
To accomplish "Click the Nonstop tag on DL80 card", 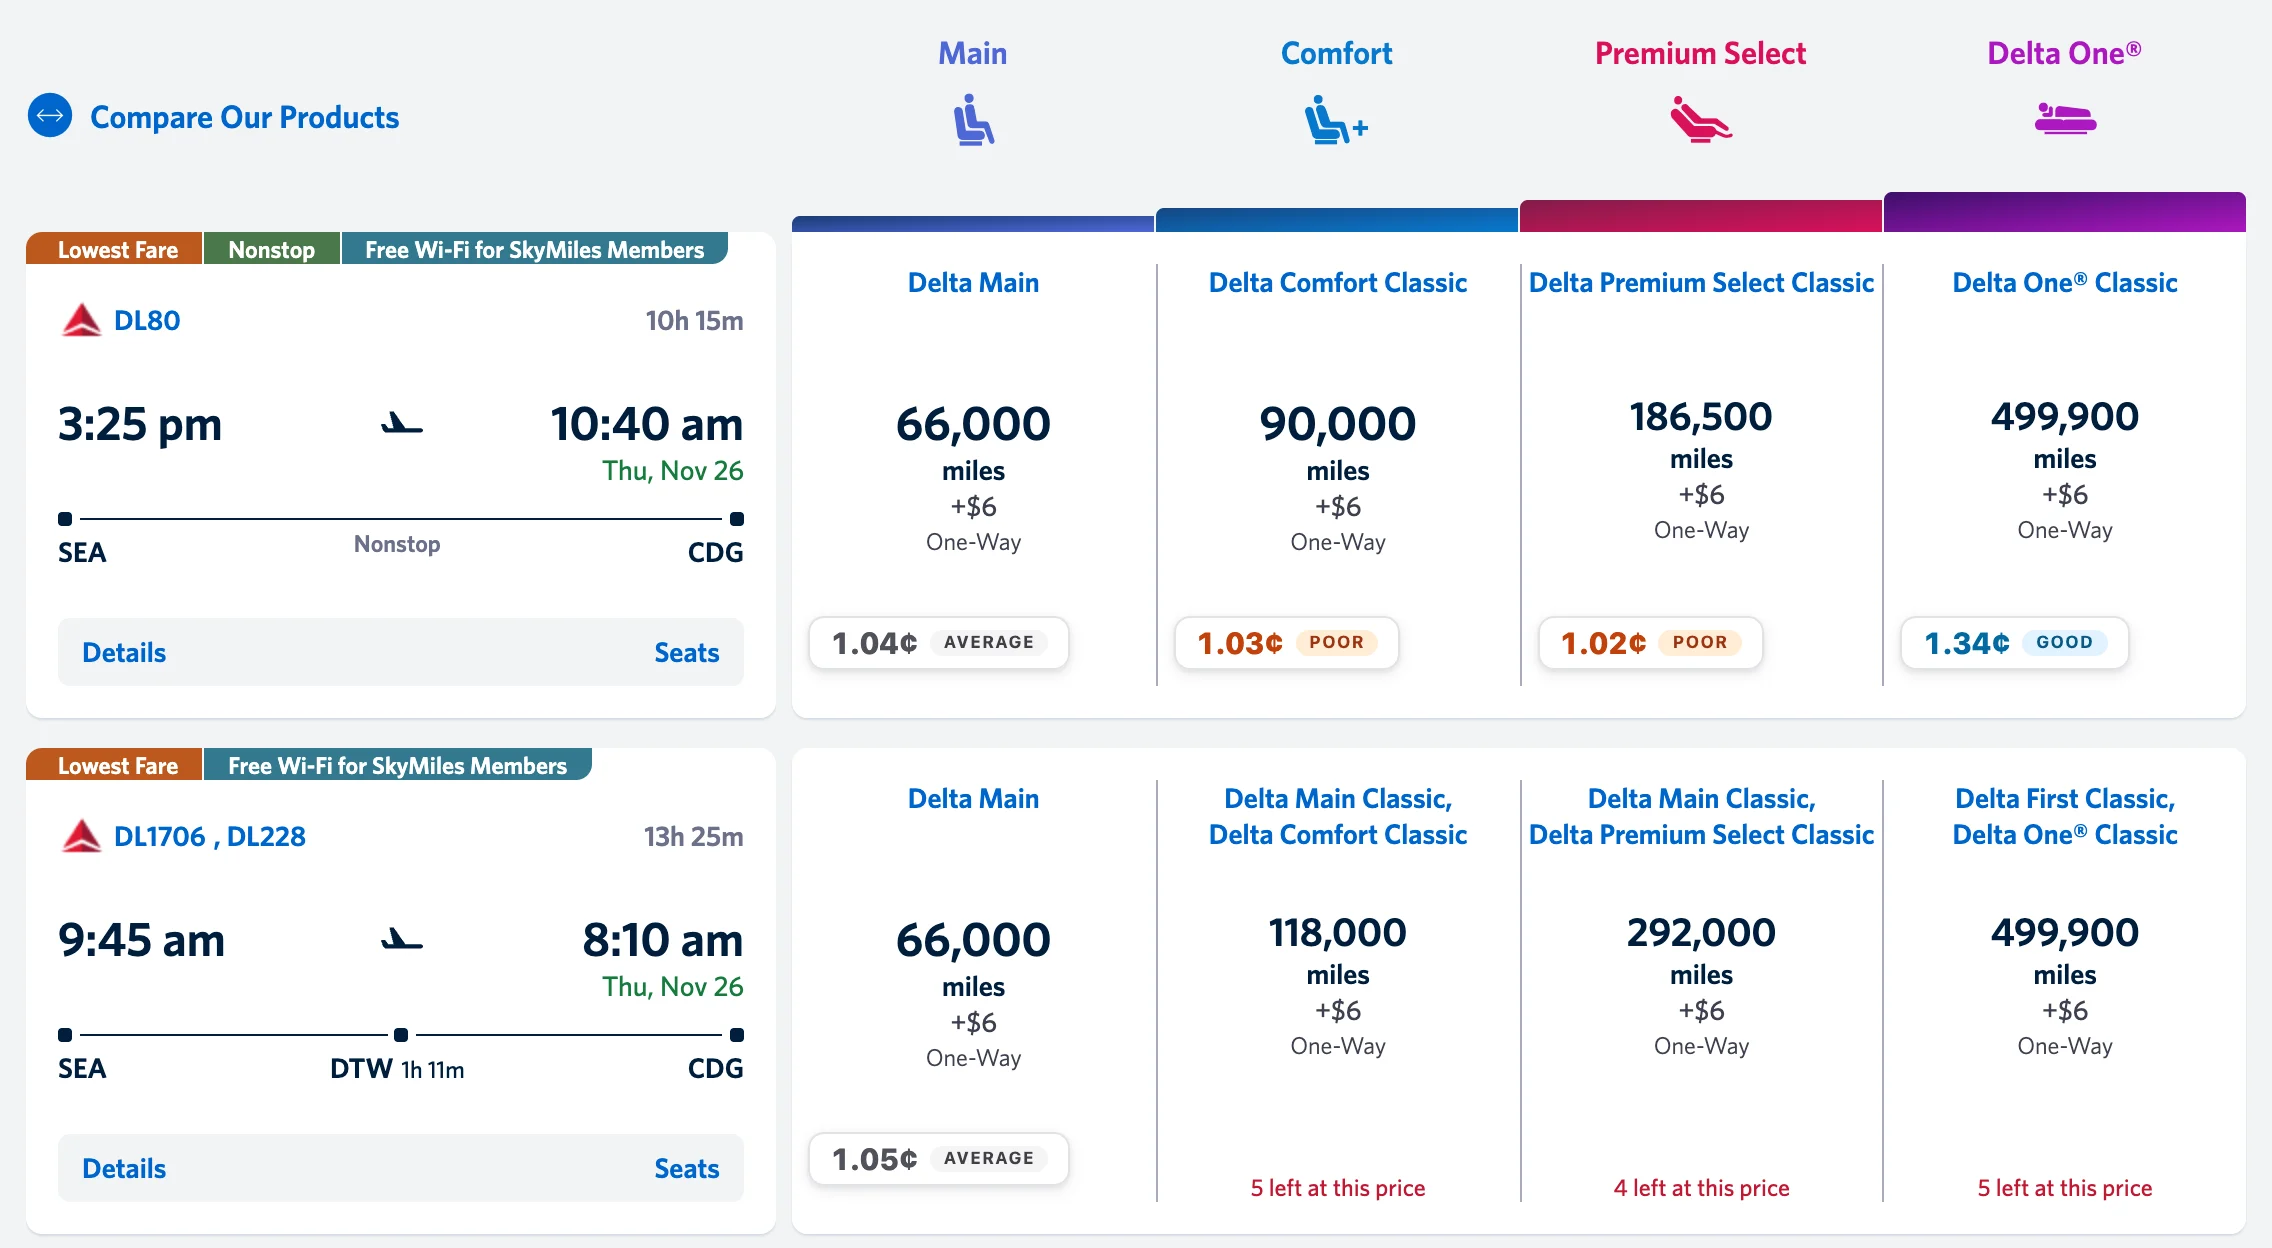I will point(271,249).
